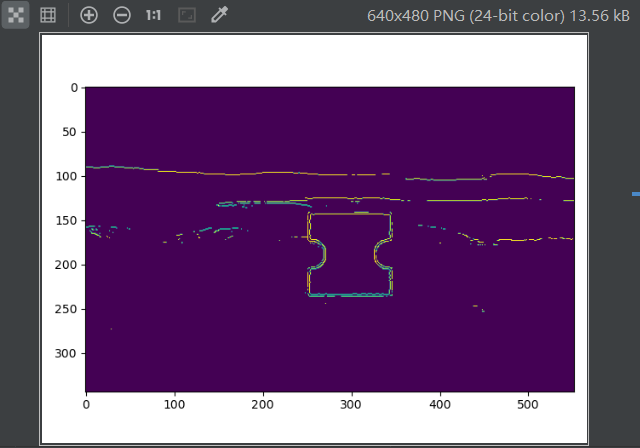Screen dimensions: 640x448
Task: Click the y-axis tick label 200
Action: click(68, 265)
